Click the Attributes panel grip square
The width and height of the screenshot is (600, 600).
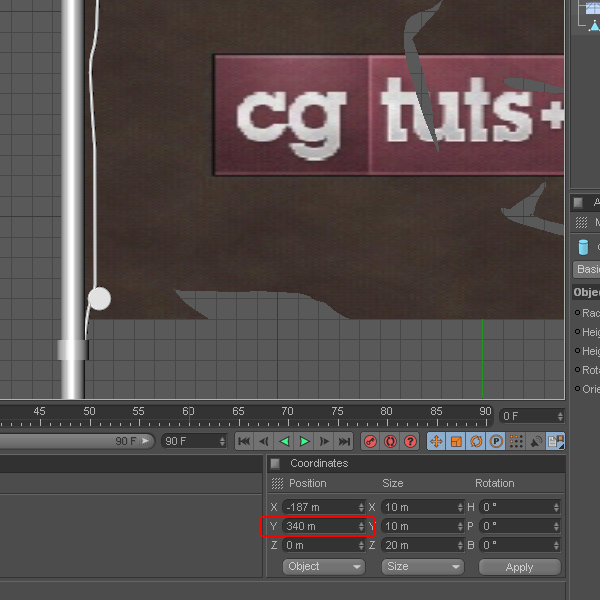coord(578,202)
